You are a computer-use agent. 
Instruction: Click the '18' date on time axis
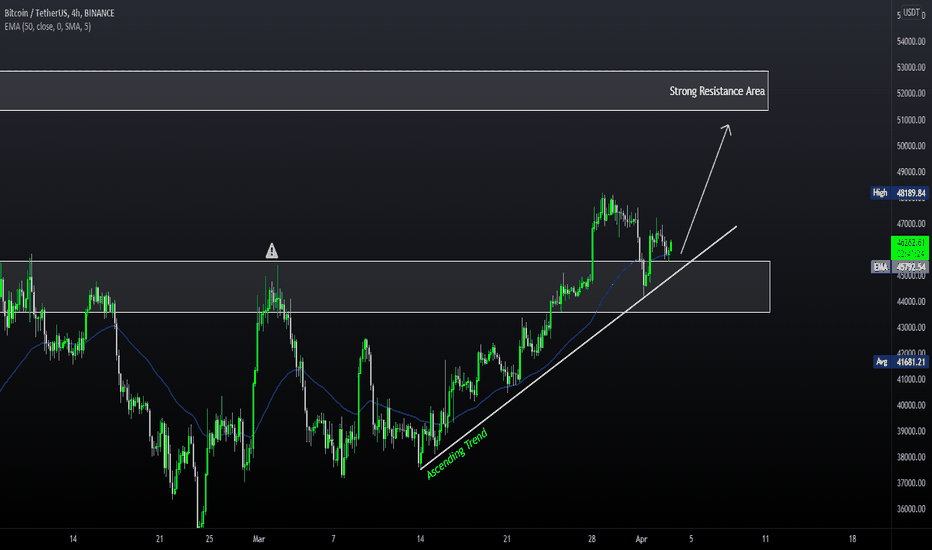[x=852, y=539]
